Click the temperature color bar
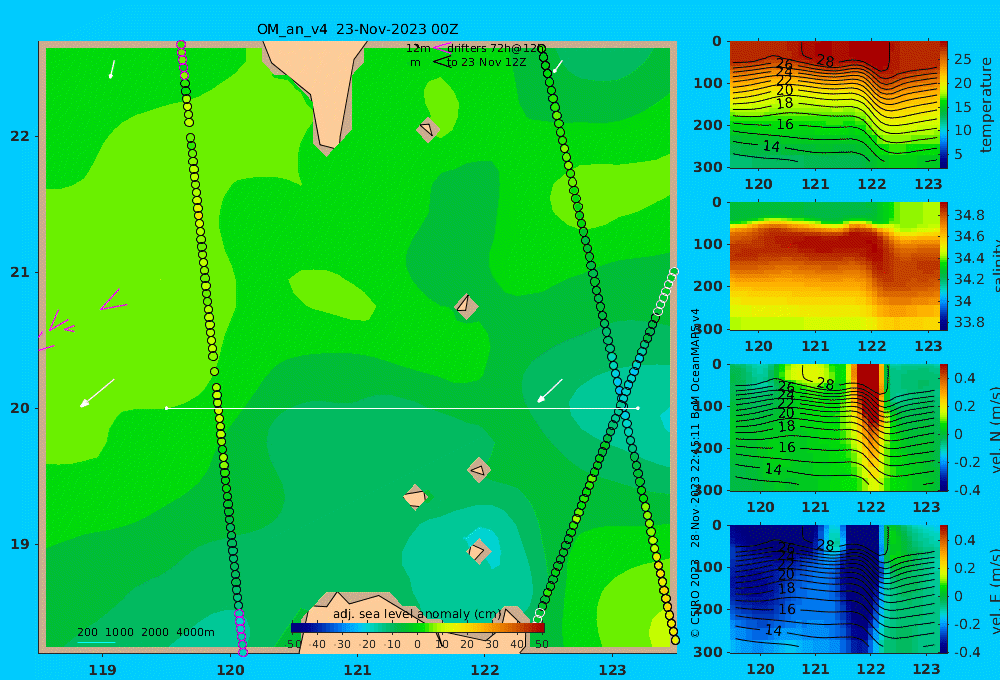Screen dimensions: 1000x680 (x=944, y=105)
